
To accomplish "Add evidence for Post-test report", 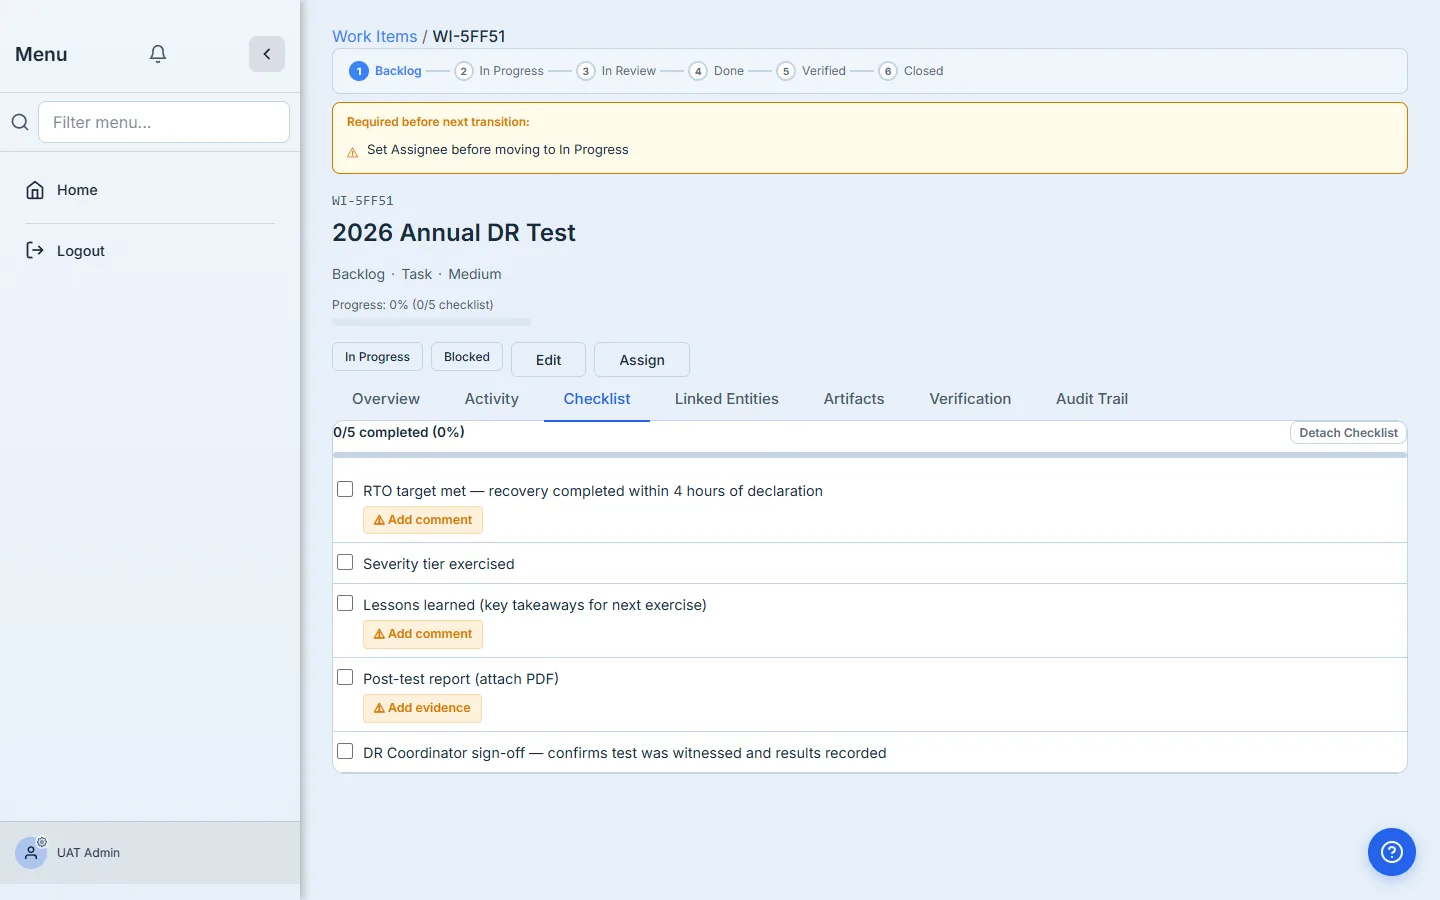I will point(422,708).
